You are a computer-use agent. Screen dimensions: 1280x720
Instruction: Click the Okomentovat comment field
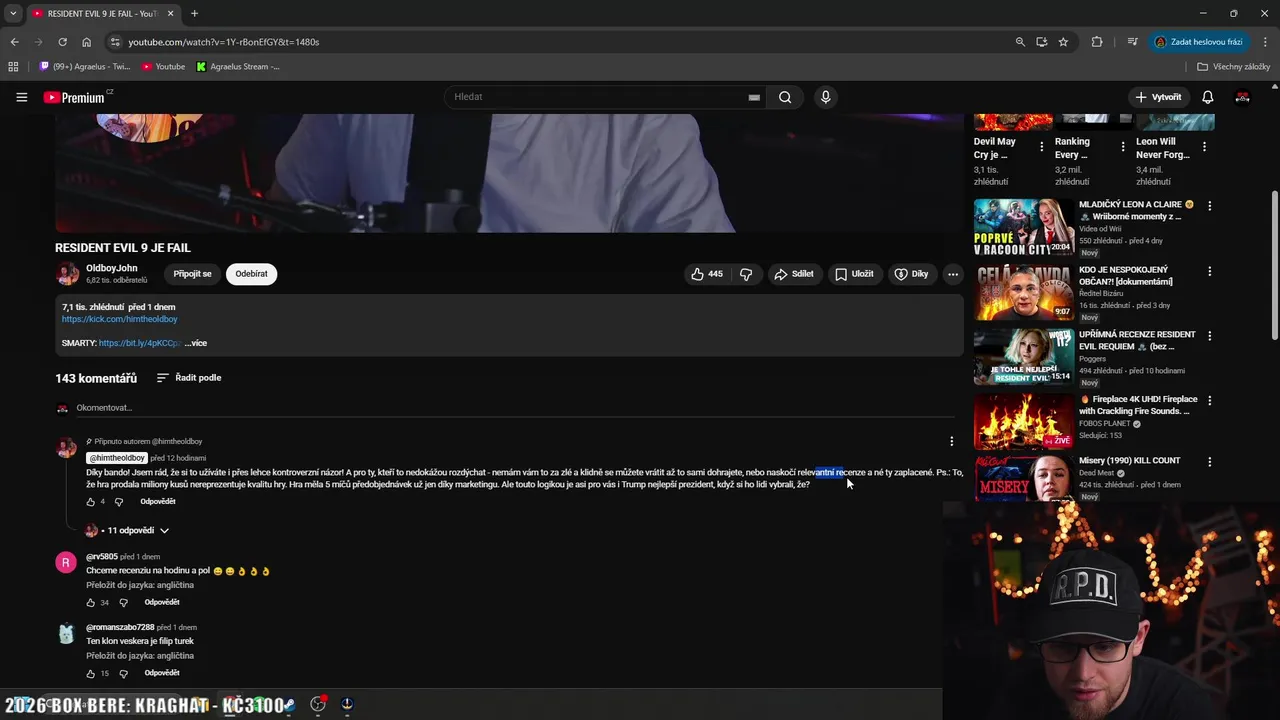[x=515, y=408]
